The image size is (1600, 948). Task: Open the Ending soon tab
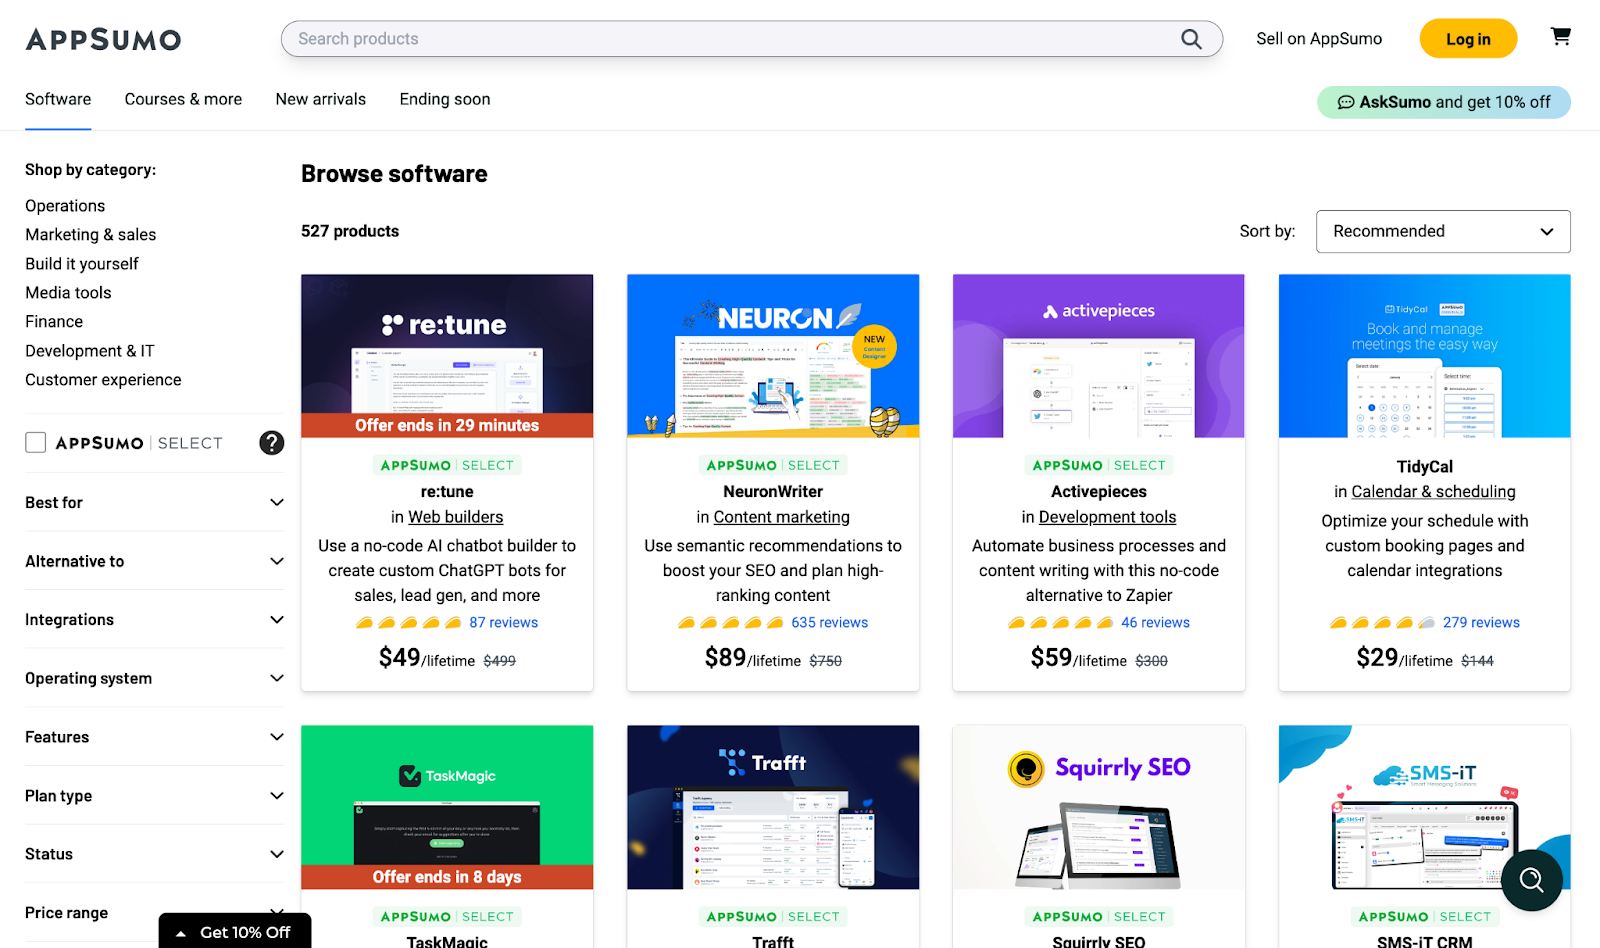tap(444, 99)
